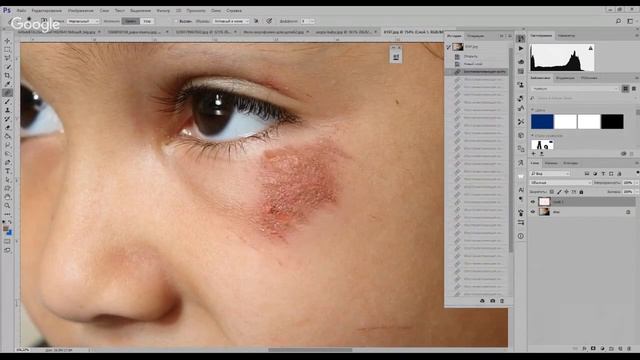Select the Eyedropper tool
Viewport: 640px width, 360px height.
point(7,84)
